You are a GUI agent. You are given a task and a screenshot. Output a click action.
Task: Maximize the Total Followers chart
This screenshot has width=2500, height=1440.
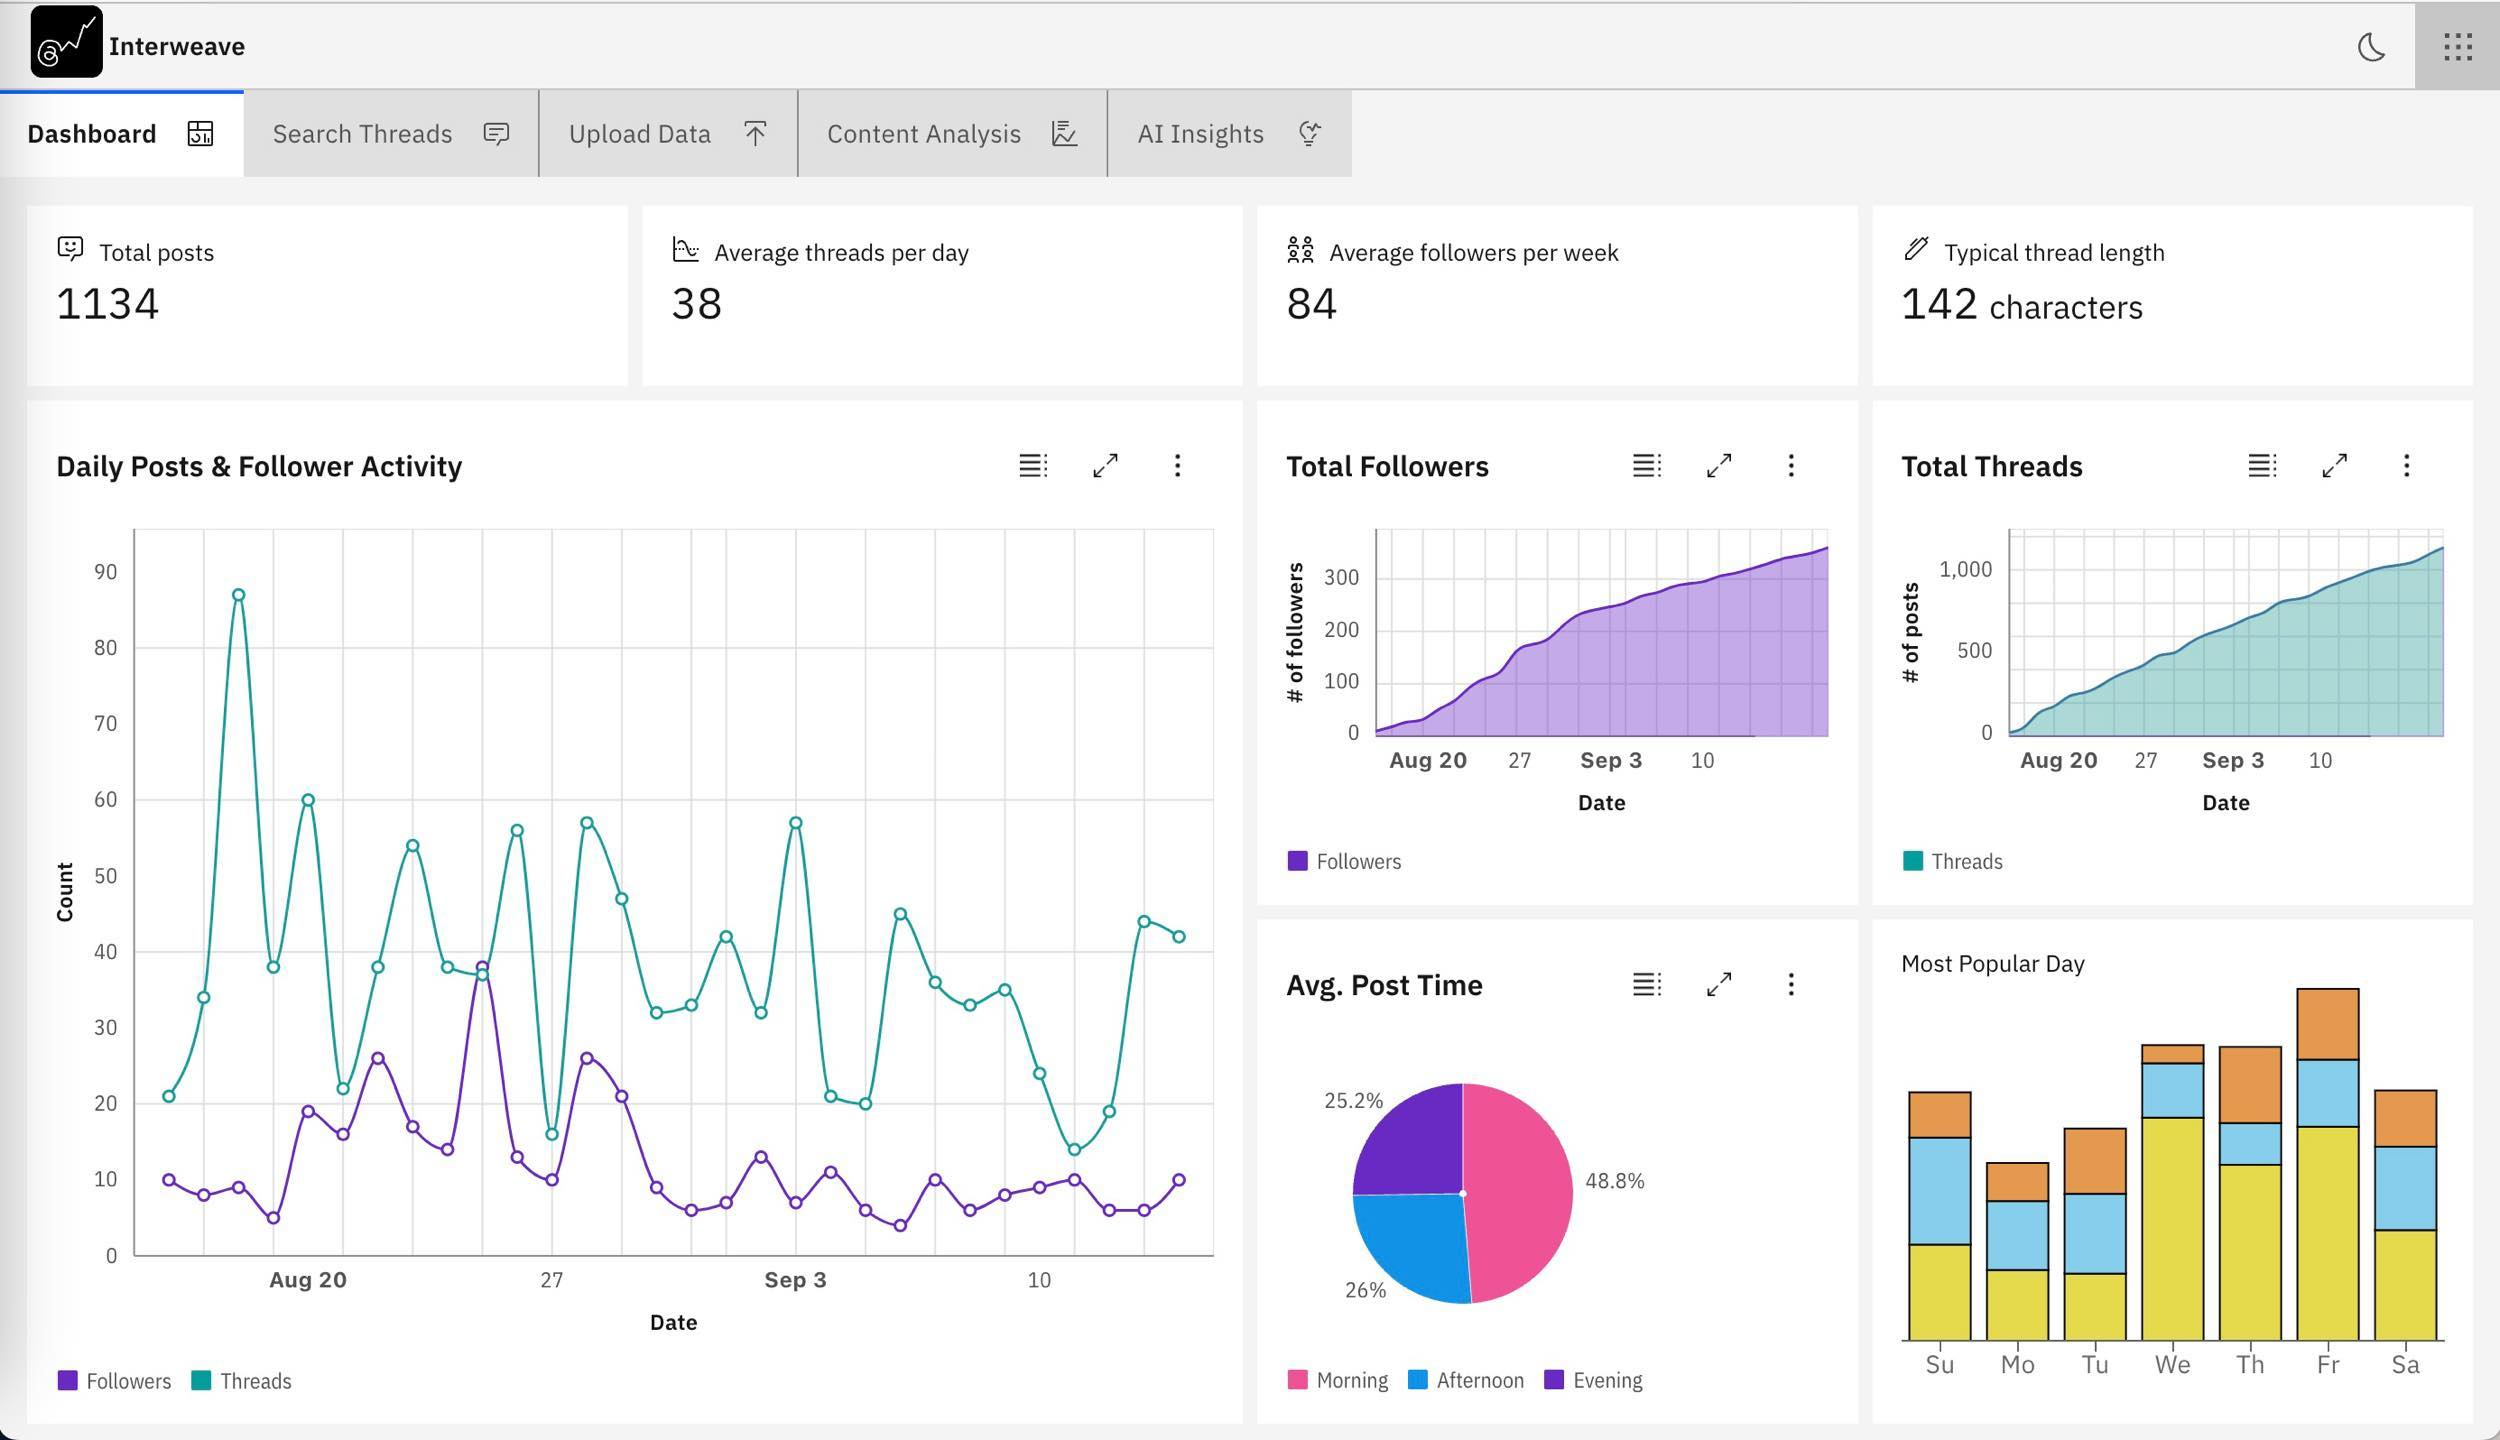point(1719,466)
